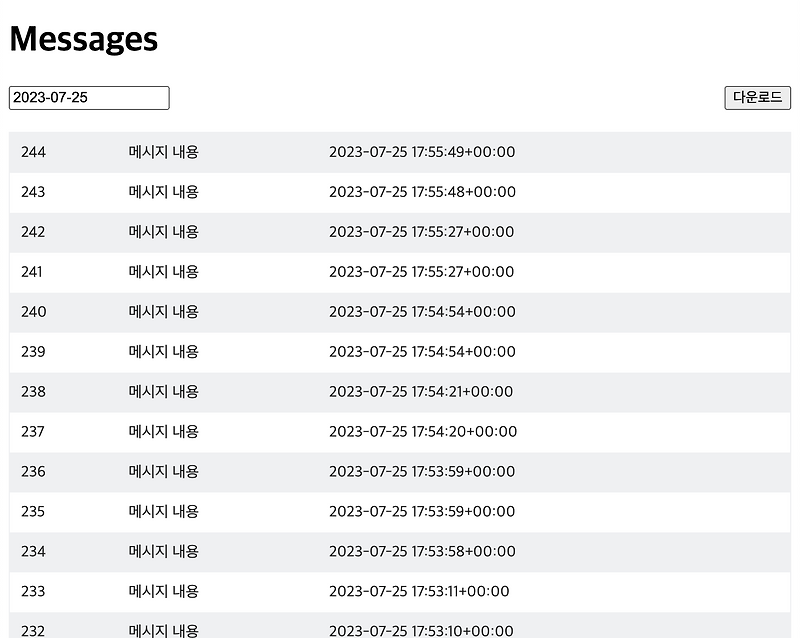Click timestamp 17:55:48 in the table

pyautogui.click(x=422, y=192)
